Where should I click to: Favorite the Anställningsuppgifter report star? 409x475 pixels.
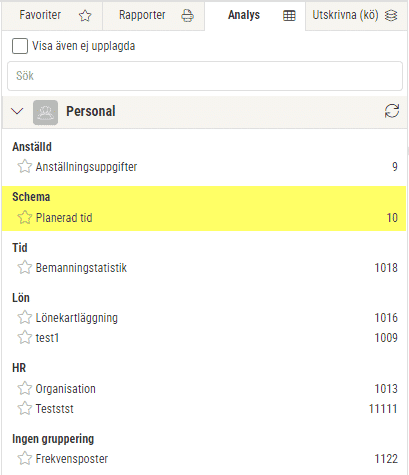tap(24, 166)
